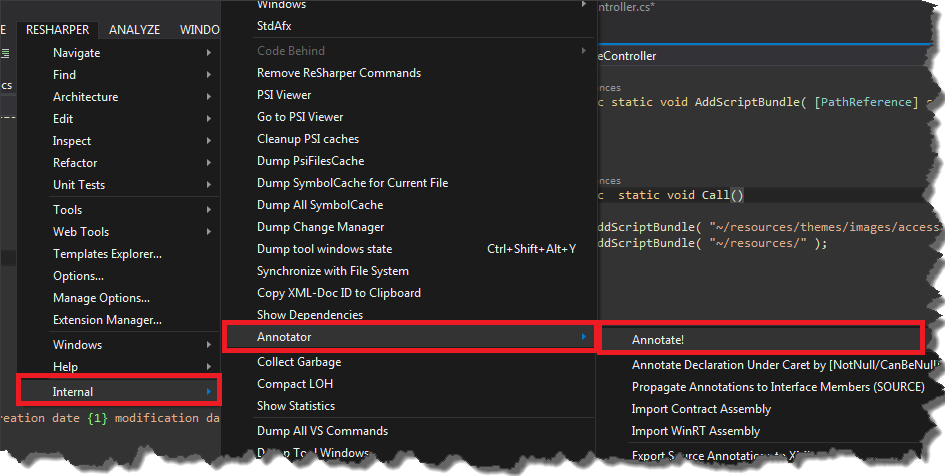The width and height of the screenshot is (945, 476).
Task: Open PSI Viewer
Action: point(409,95)
